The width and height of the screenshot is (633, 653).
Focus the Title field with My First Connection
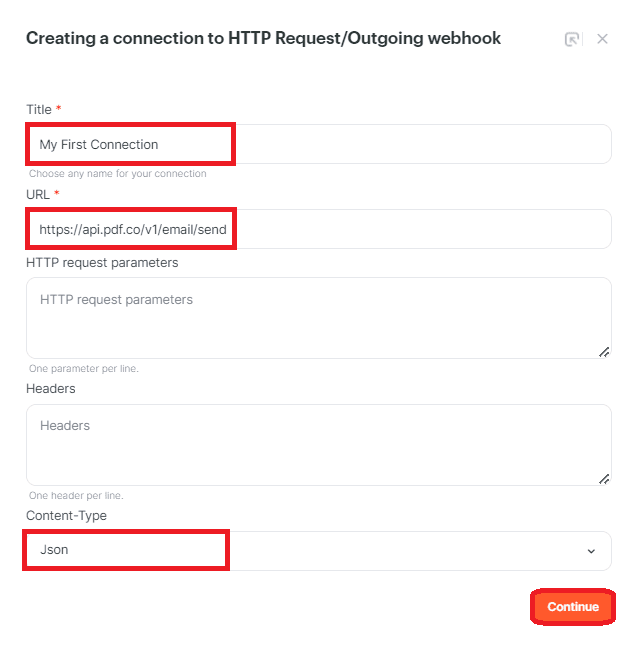pos(318,144)
